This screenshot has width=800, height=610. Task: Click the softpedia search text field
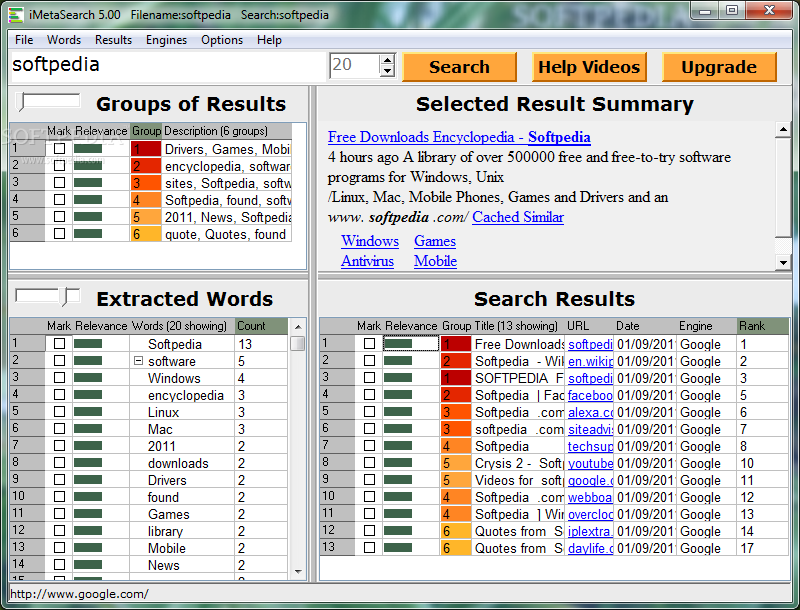168,66
